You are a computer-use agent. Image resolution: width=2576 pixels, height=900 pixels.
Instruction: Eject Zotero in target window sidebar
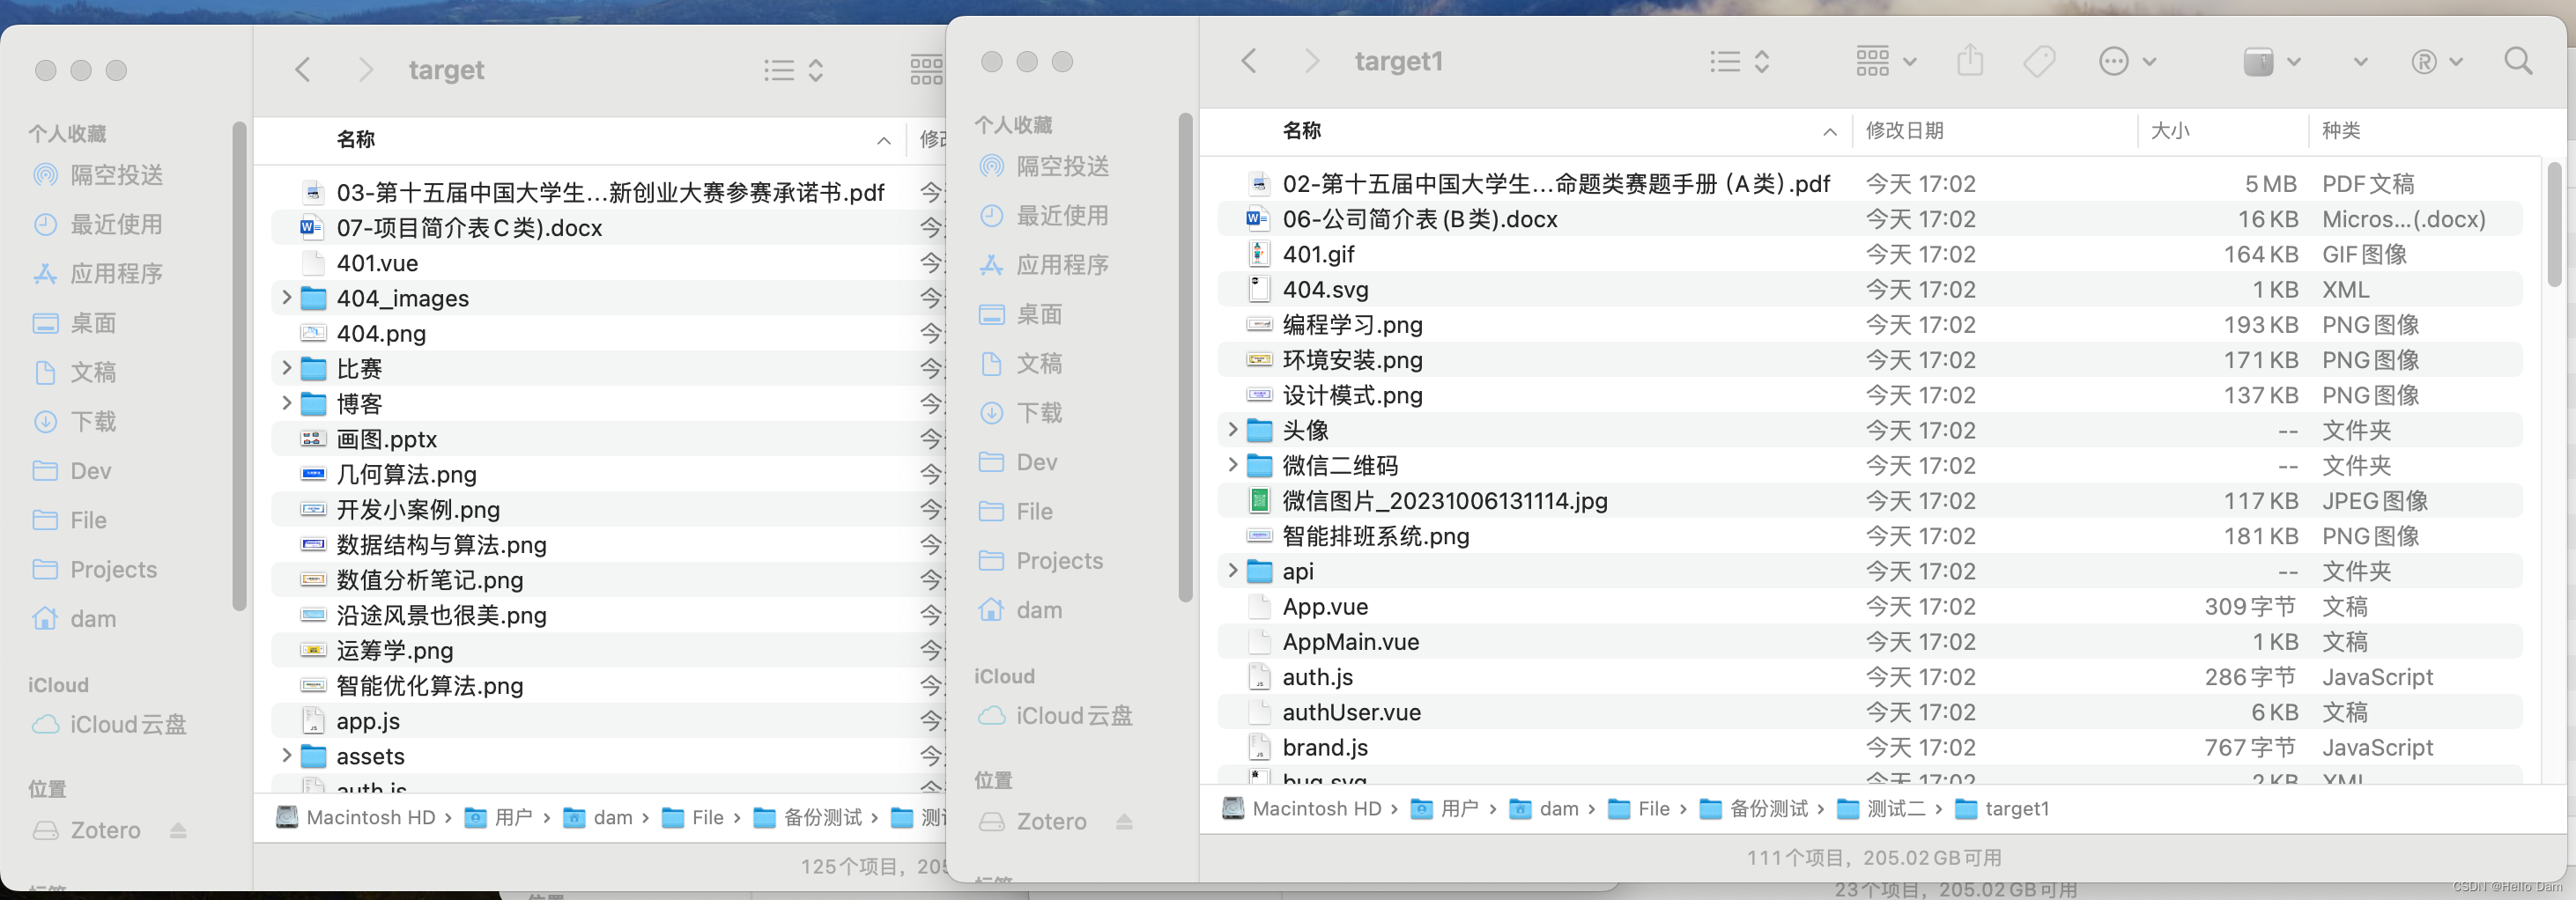tap(178, 831)
